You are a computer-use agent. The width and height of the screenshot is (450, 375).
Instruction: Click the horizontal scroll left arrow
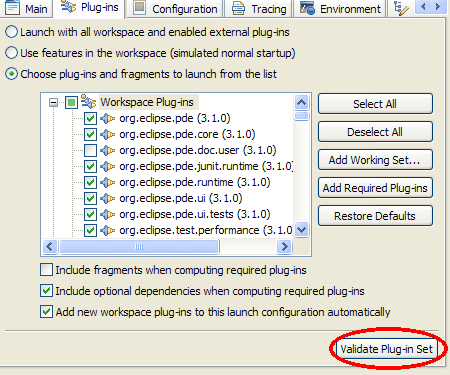[x=50, y=247]
